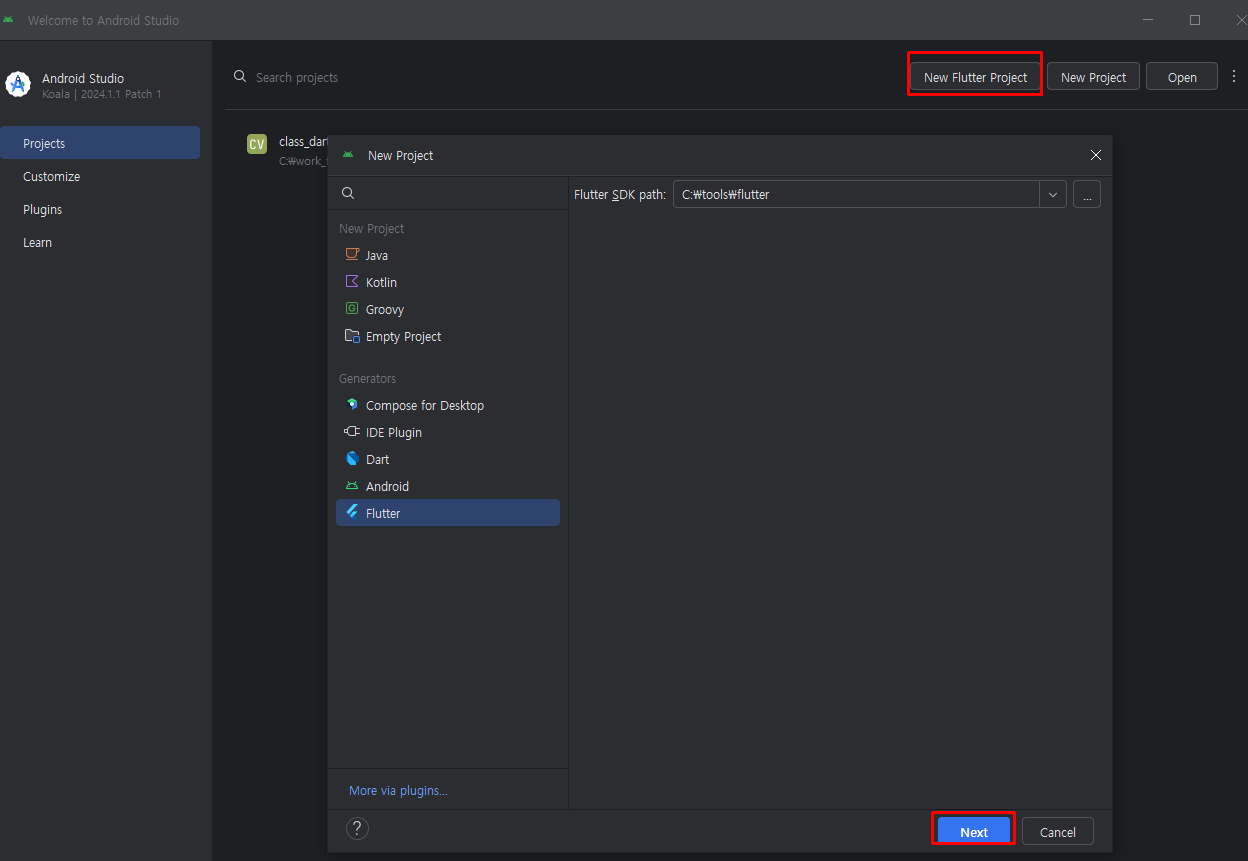Image resolution: width=1248 pixels, height=861 pixels.
Task: Select Flutter generator
Action: [448, 513]
